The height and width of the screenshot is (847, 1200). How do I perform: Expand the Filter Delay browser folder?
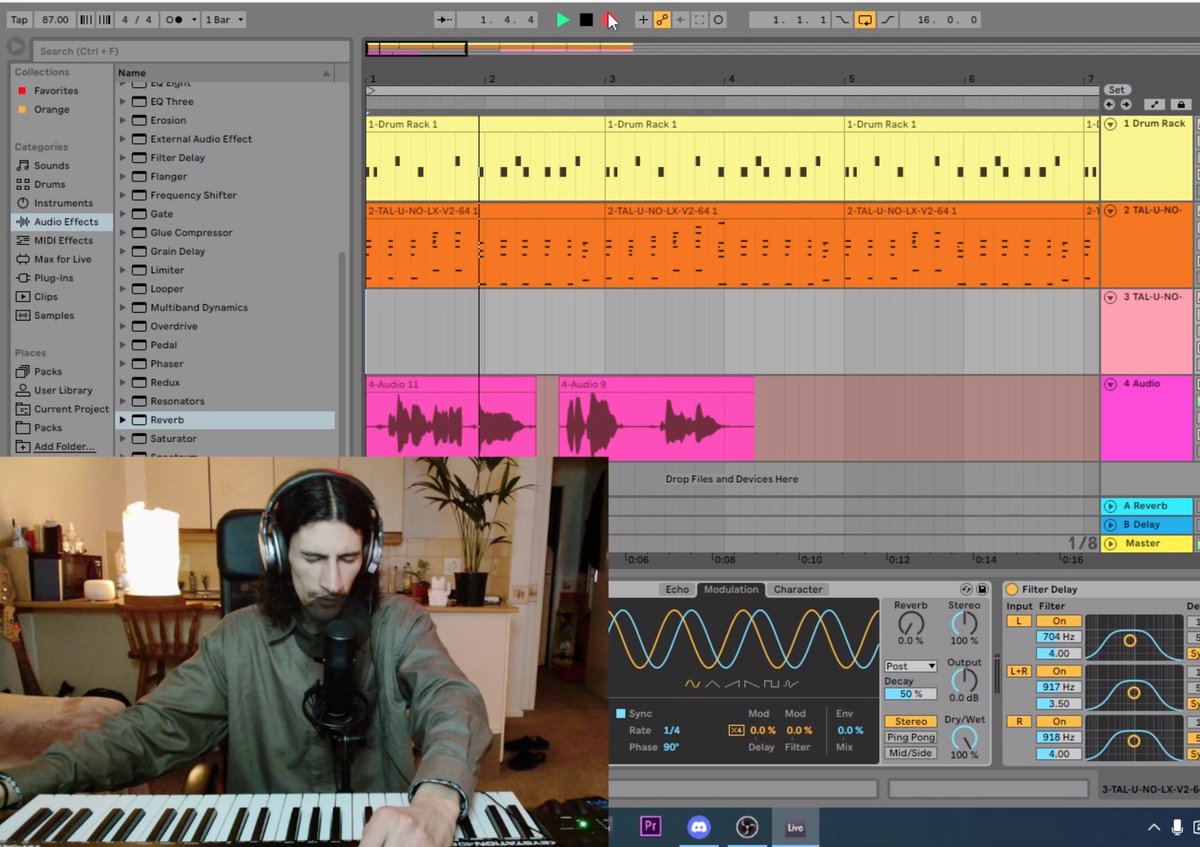point(124,158)
